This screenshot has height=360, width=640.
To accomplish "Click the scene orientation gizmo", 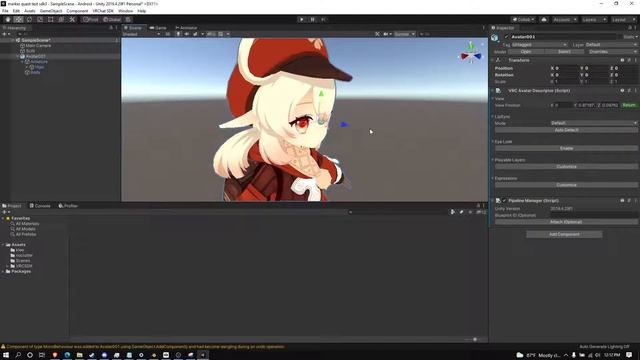I will [x=471, y=53].
